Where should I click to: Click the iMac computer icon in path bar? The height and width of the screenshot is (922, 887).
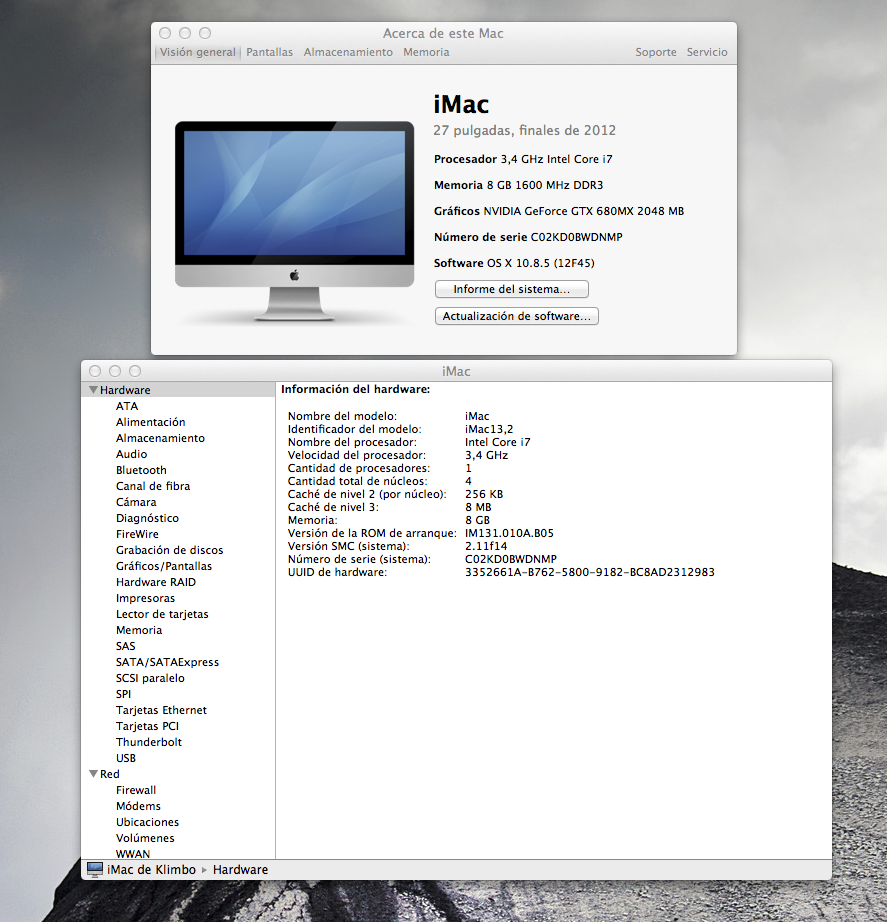[95, 869]
